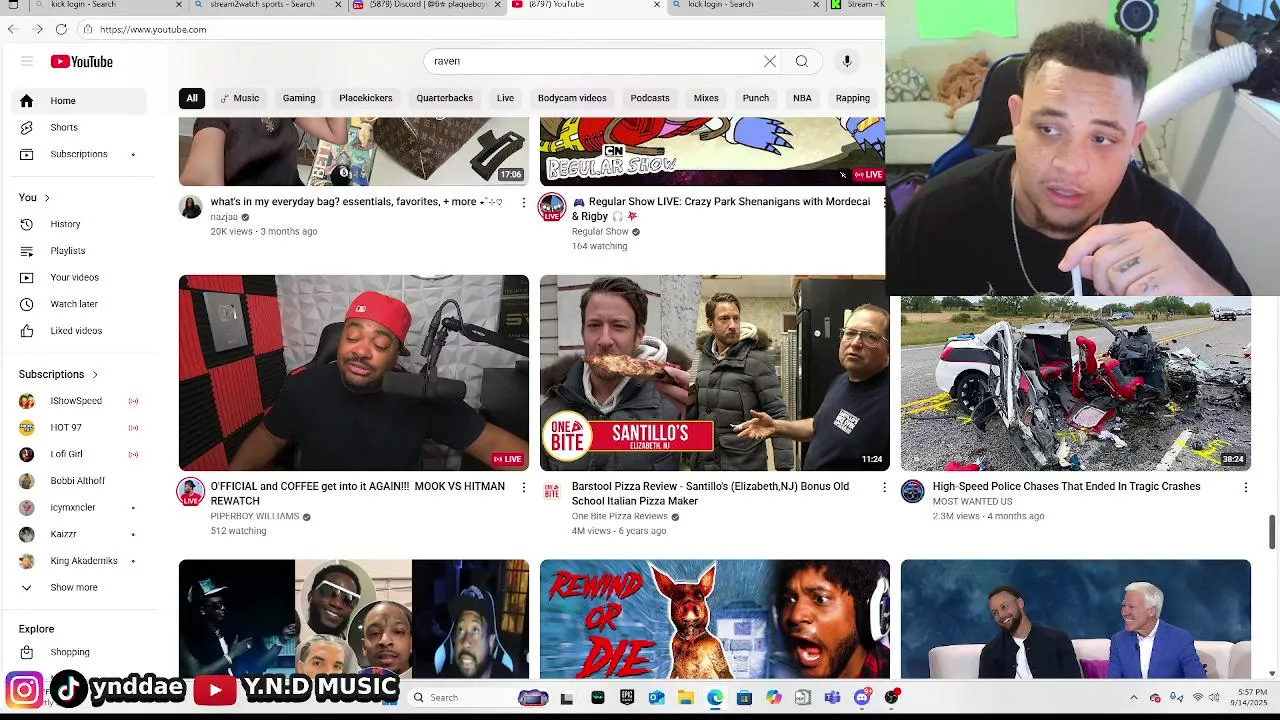
Task: Open File Explorer from the taskbar
Action: [x=686, y=698]
